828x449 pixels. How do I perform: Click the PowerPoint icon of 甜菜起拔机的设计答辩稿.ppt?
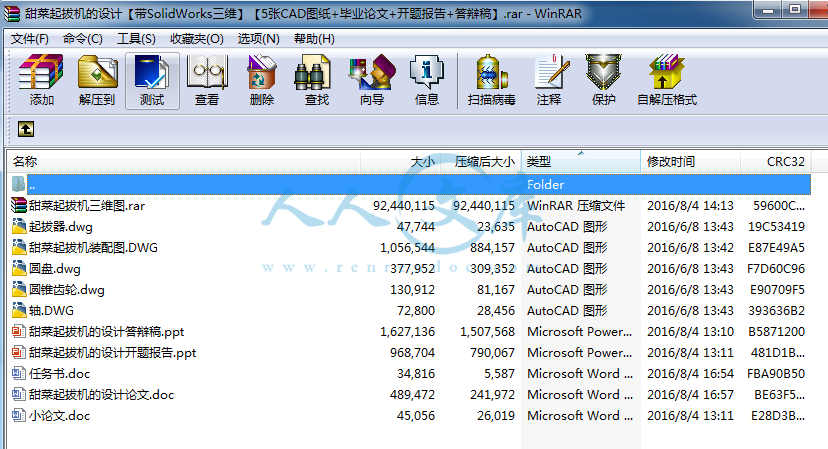[x=19, y=332]
